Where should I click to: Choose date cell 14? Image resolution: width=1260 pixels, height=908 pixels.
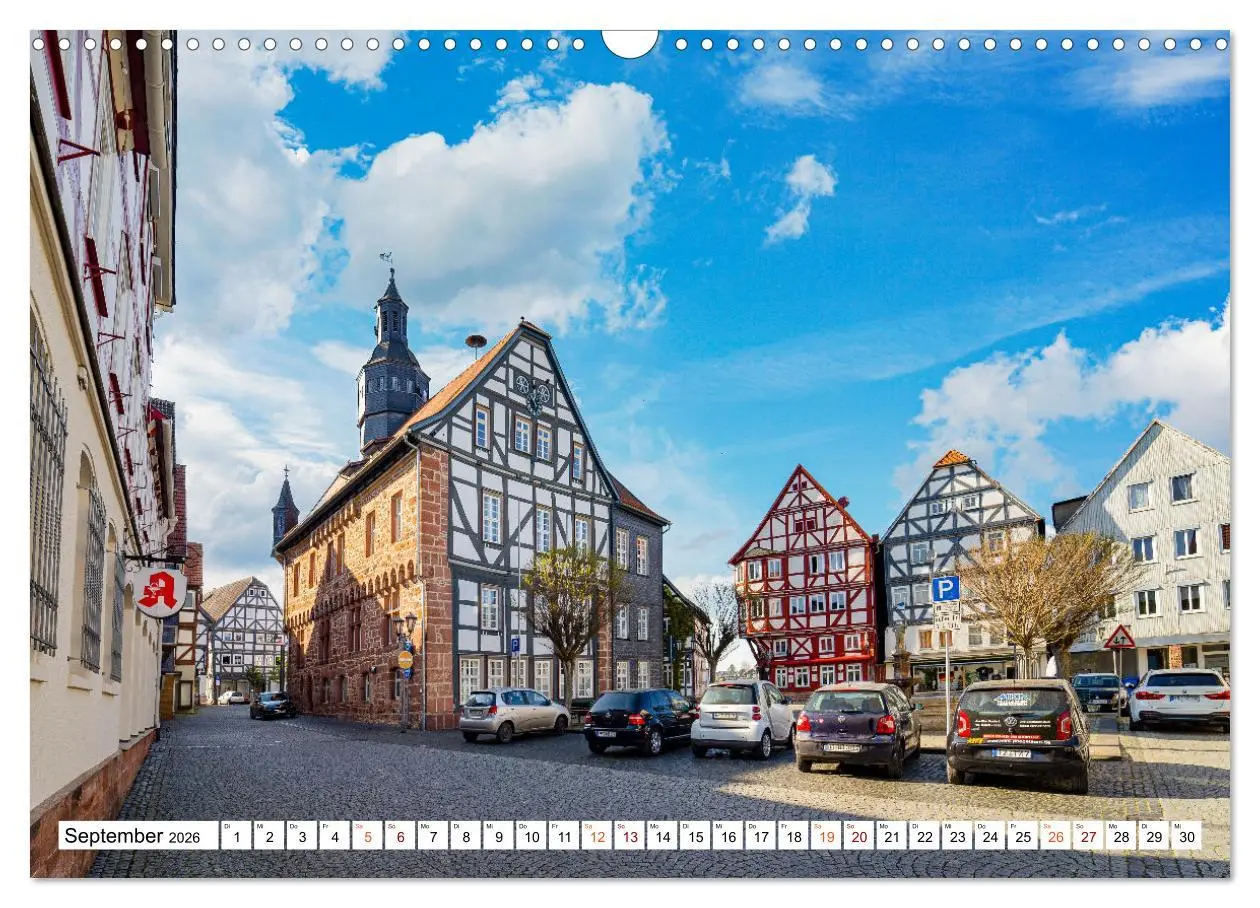pos(662,836)
